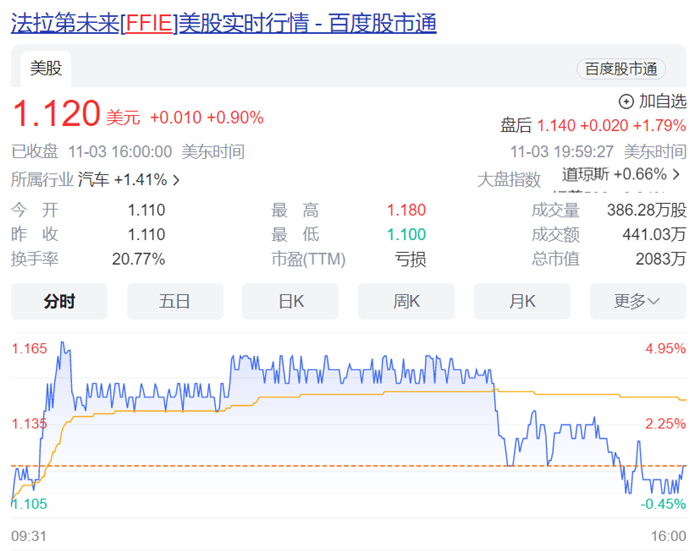The image size is (700, 551).
Task: Select the 美股 tab
Action: click(46, 68)
